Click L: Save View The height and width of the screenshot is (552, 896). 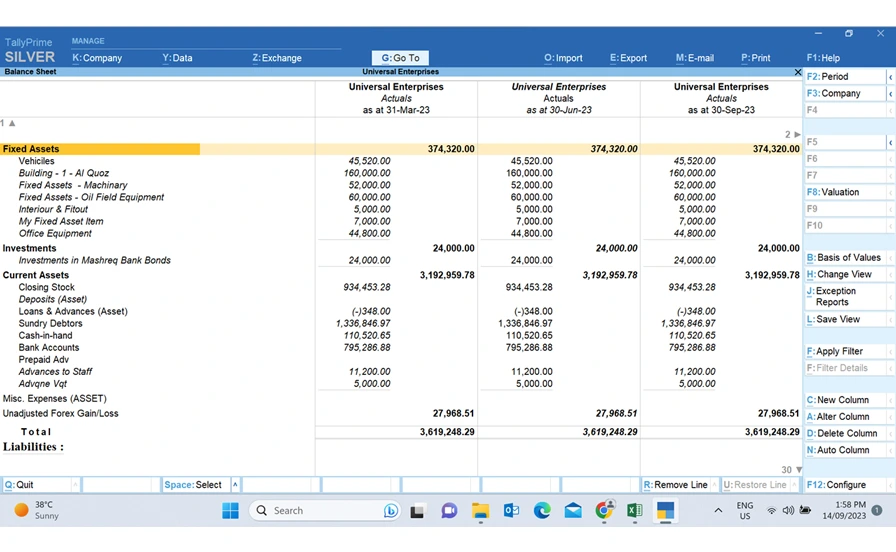click(845, 319)
